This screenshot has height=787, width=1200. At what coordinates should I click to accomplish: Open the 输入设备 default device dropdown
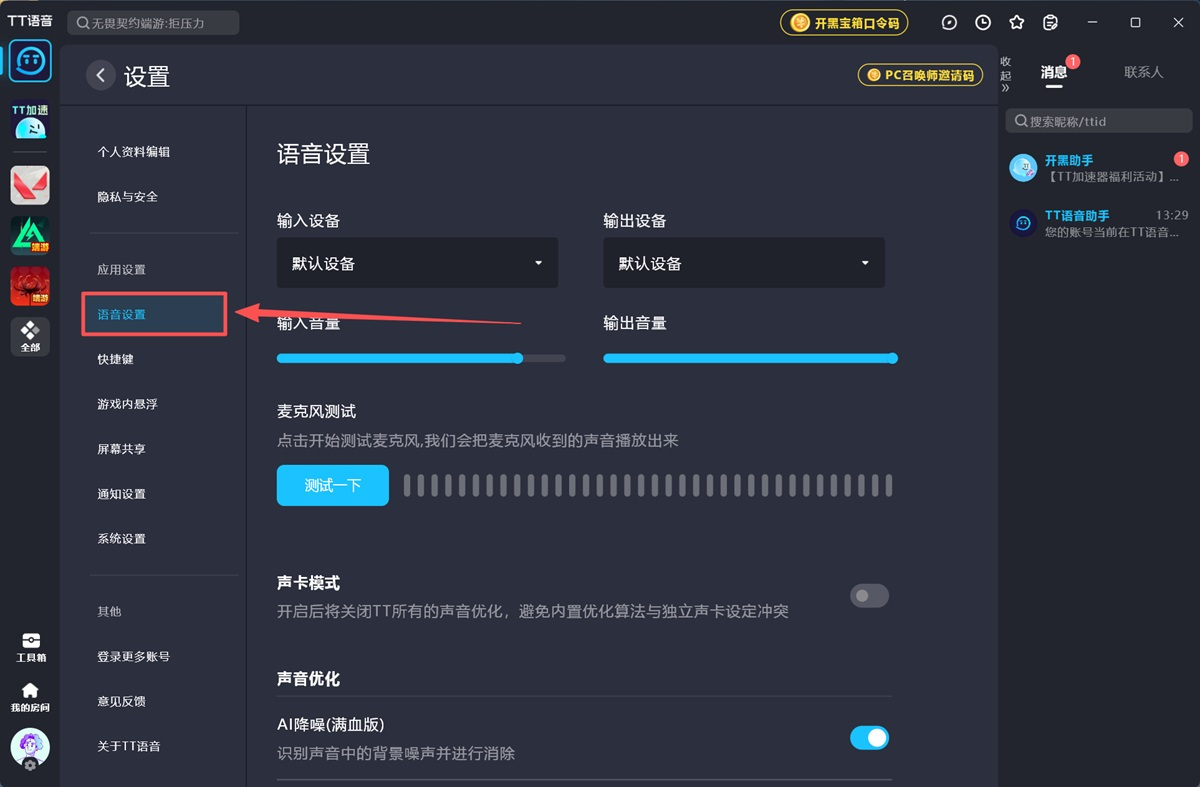click(x=417, y=262)
